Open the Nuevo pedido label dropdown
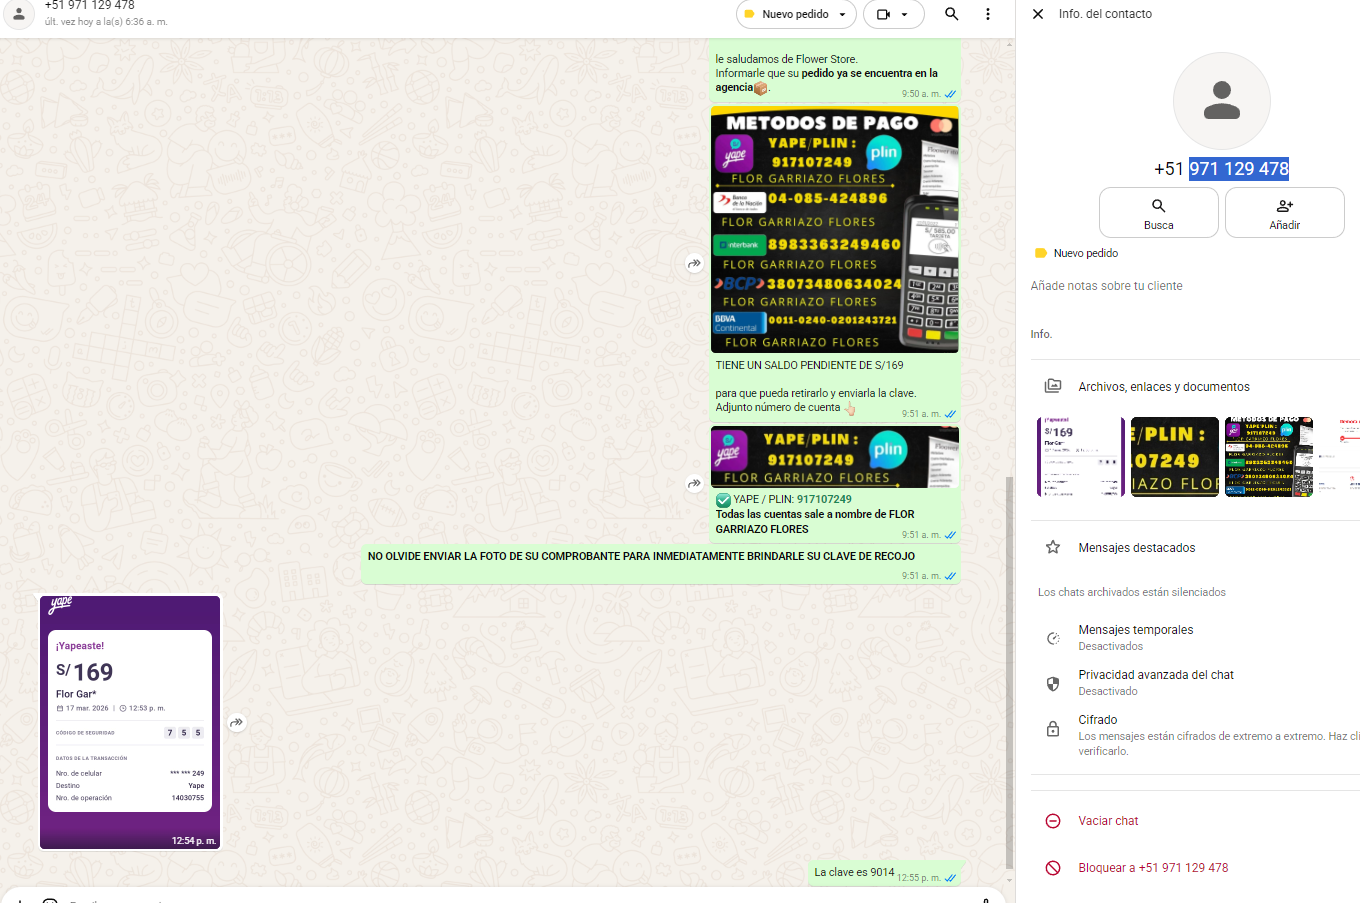 pos(796,14)
